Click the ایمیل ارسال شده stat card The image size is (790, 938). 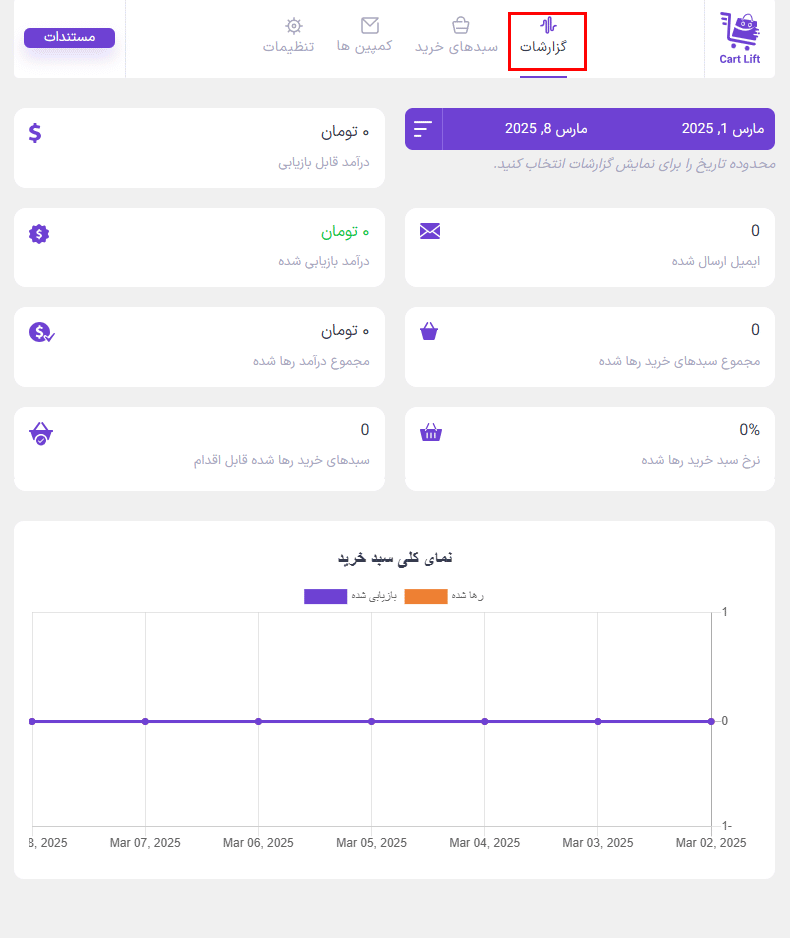pos(589,247)
